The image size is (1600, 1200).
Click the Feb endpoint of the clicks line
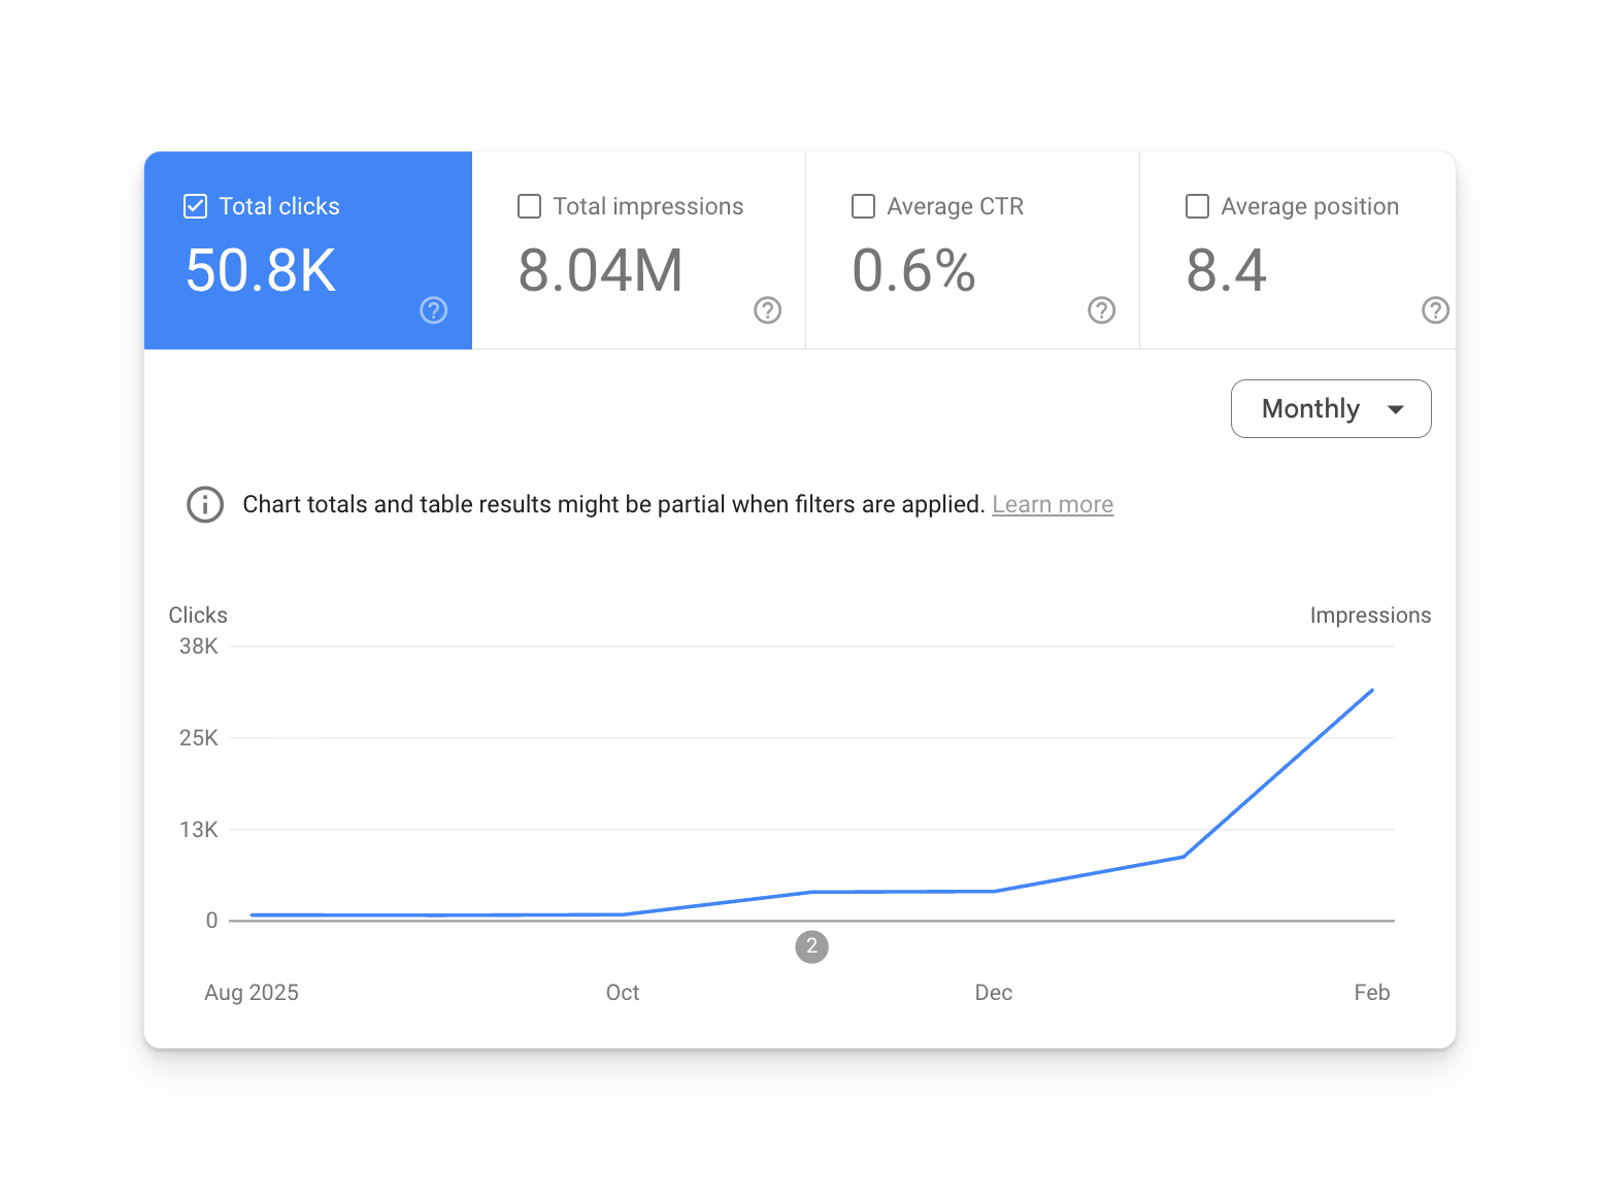tap(1372, 690)
